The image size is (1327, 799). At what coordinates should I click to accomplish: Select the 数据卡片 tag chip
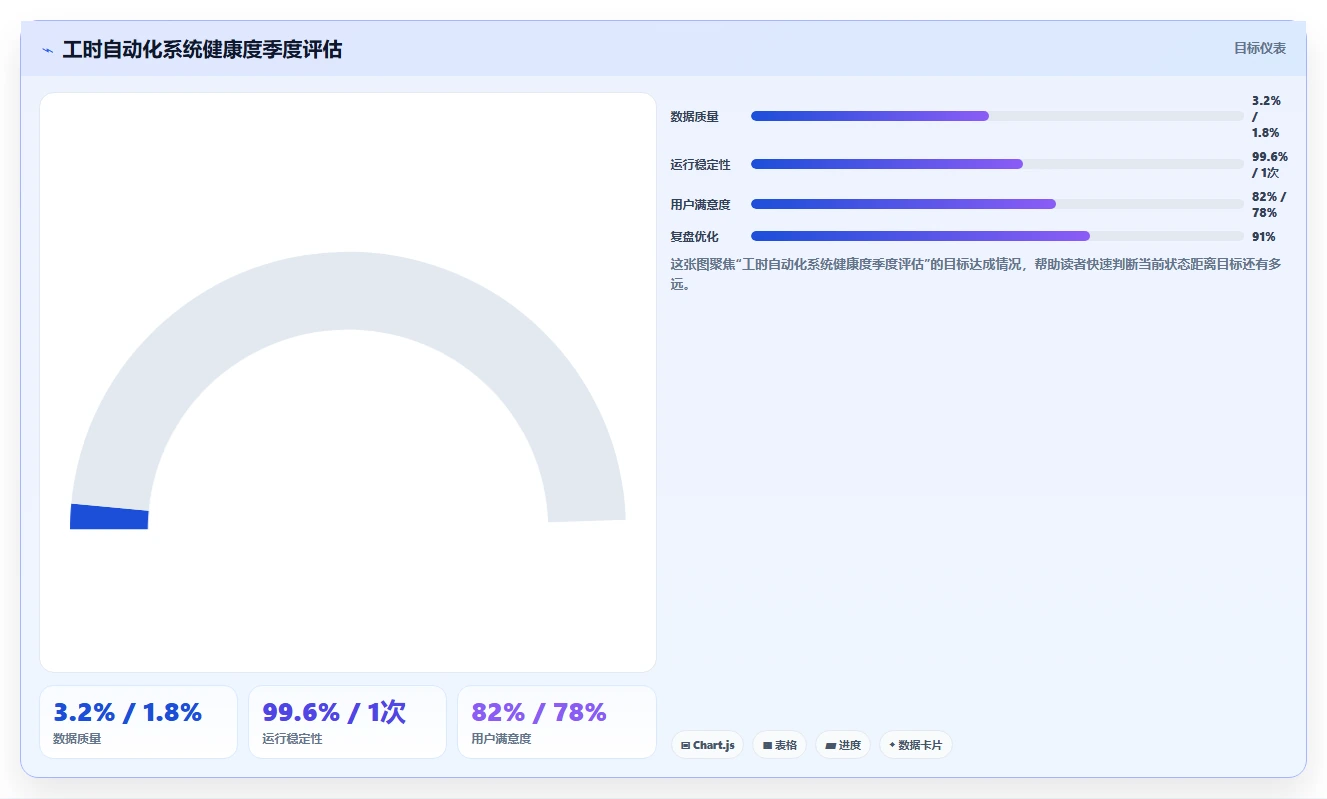(x=916, y=745)
